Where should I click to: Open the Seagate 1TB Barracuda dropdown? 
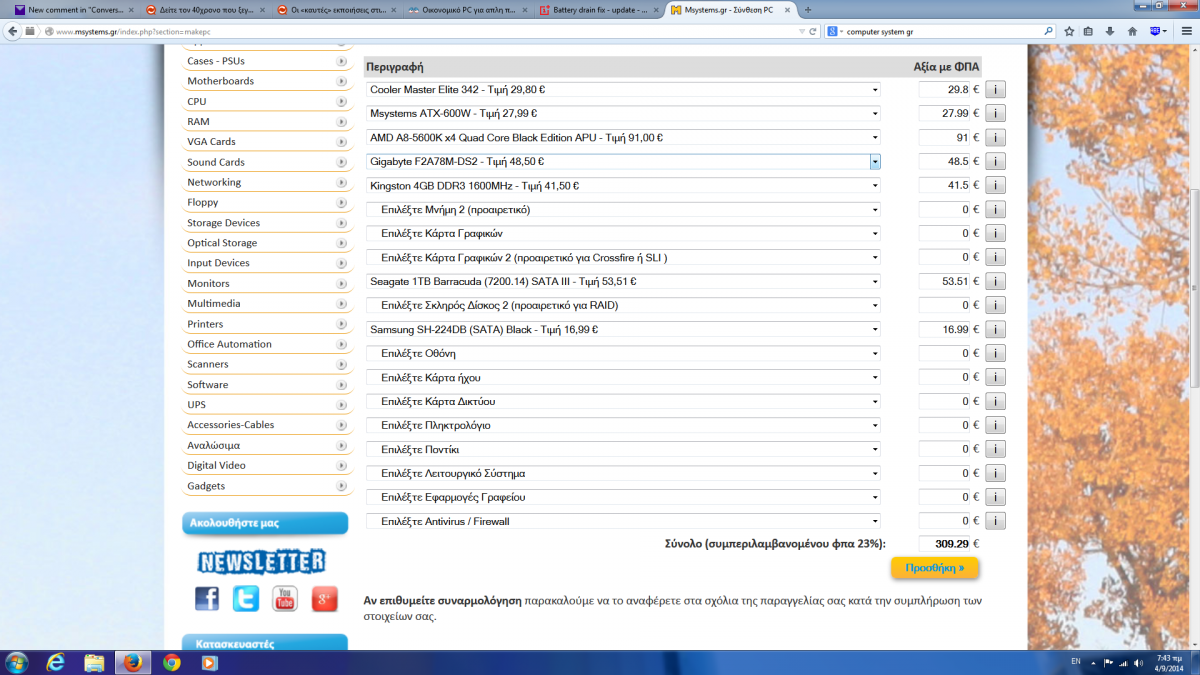point(623,281)
